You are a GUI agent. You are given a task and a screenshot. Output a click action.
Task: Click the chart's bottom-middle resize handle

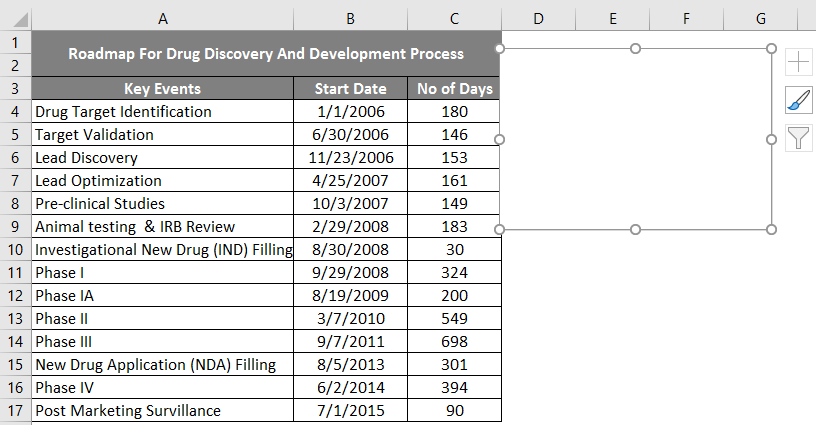(x=635, y=230)
